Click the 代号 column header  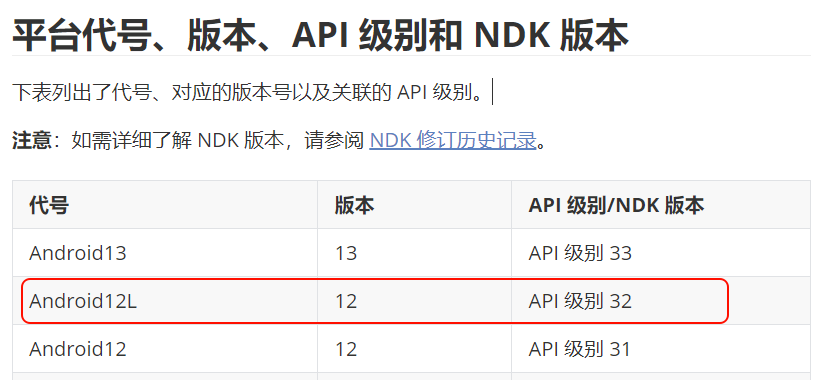click(x=49, y=205)
